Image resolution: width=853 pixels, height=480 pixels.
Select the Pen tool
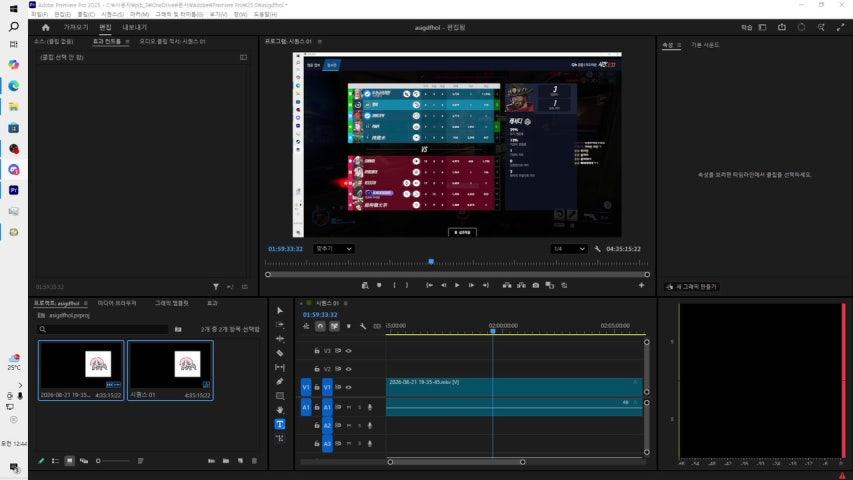click(x=280, y=381)
